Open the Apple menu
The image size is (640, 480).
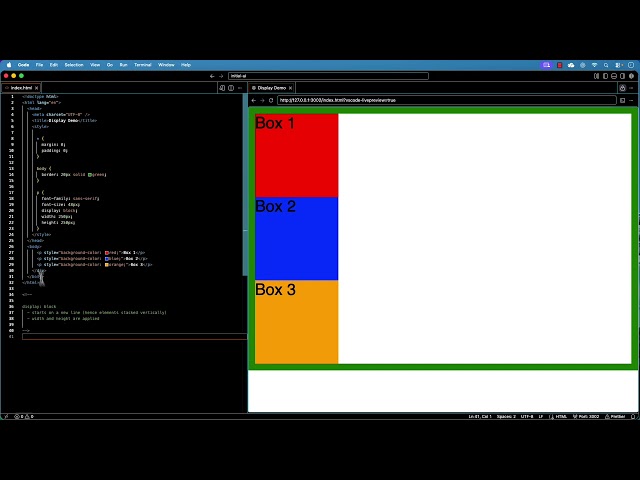coord(9,65)
